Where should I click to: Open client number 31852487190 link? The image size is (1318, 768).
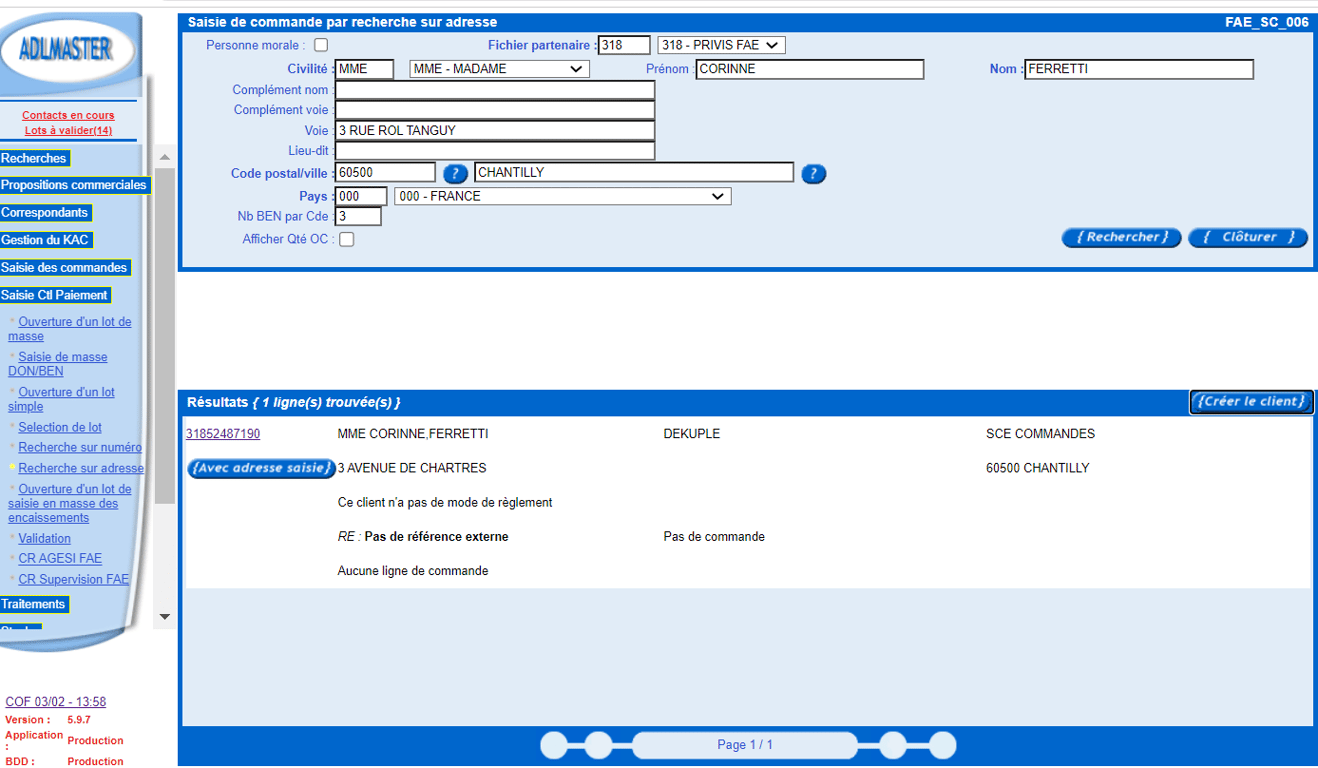point(223,434)
